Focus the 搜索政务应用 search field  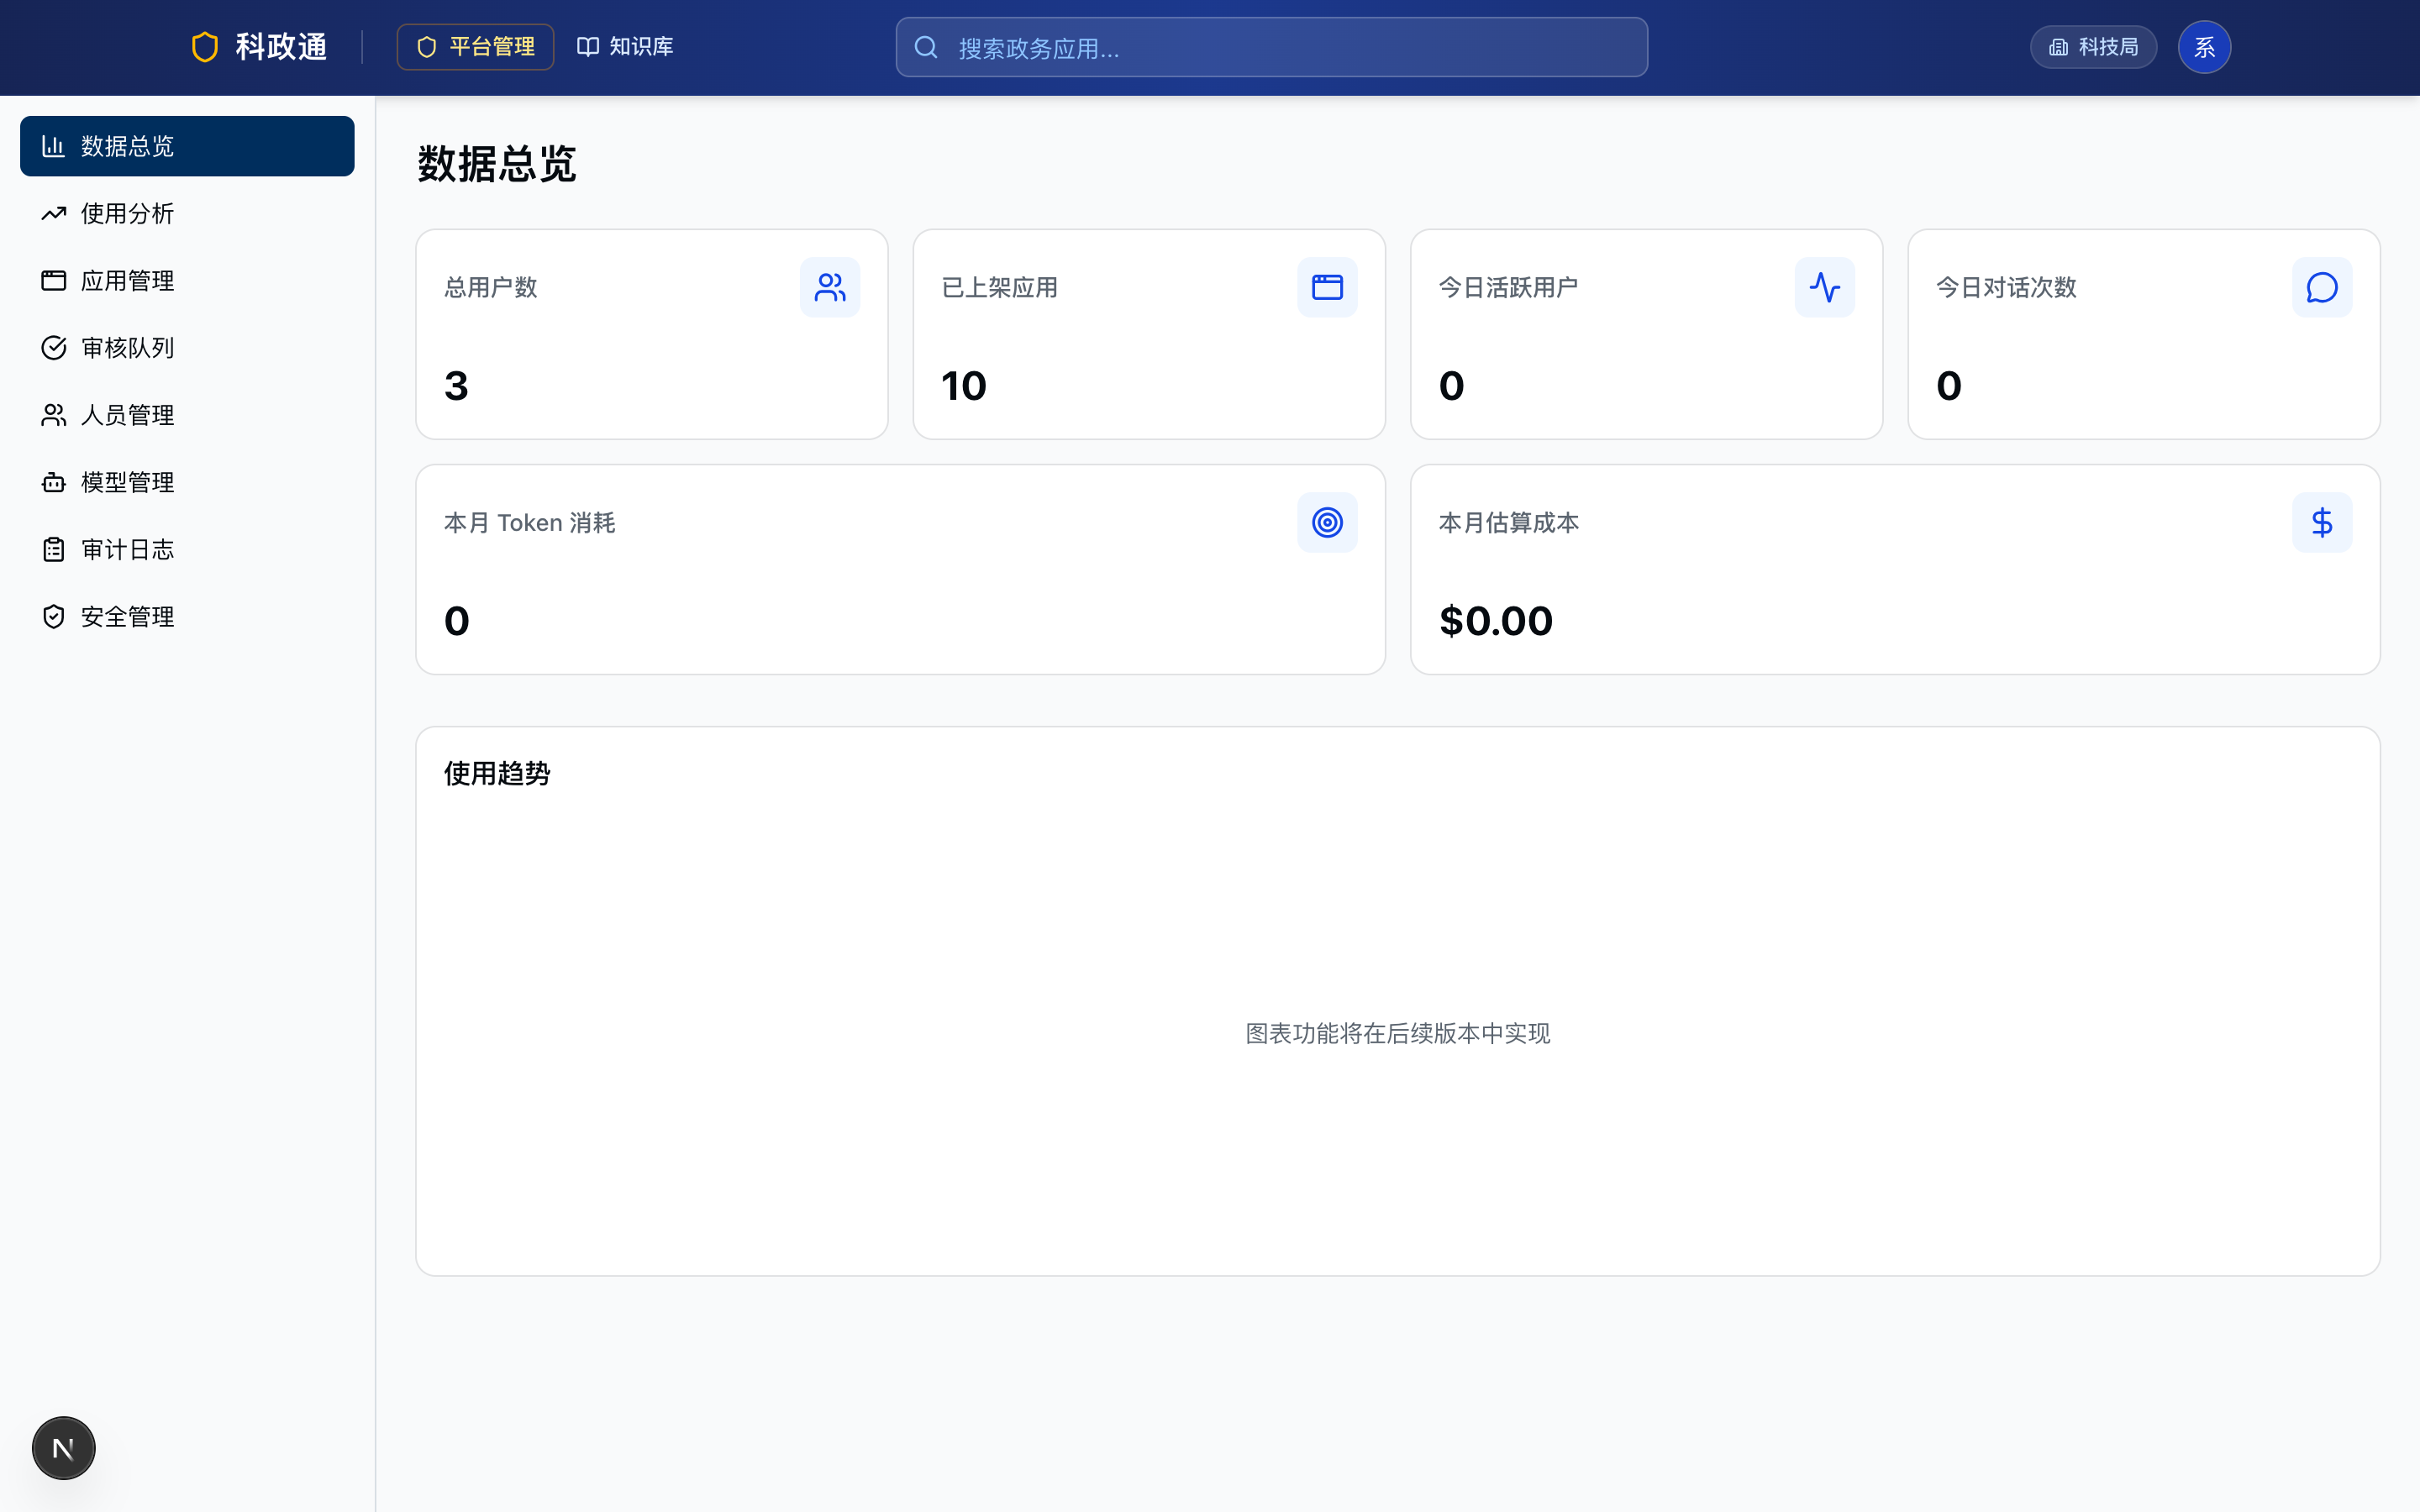[x=1271, y=47]
